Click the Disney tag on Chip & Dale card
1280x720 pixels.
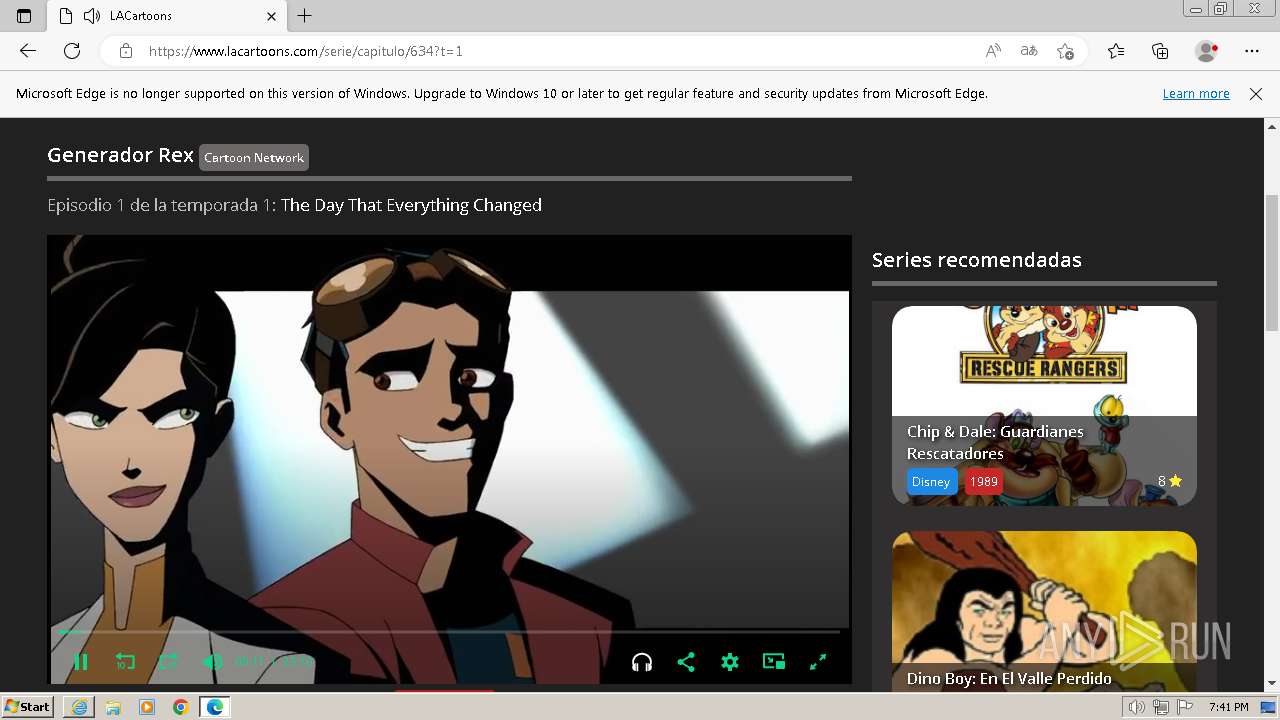pos(931,481)
